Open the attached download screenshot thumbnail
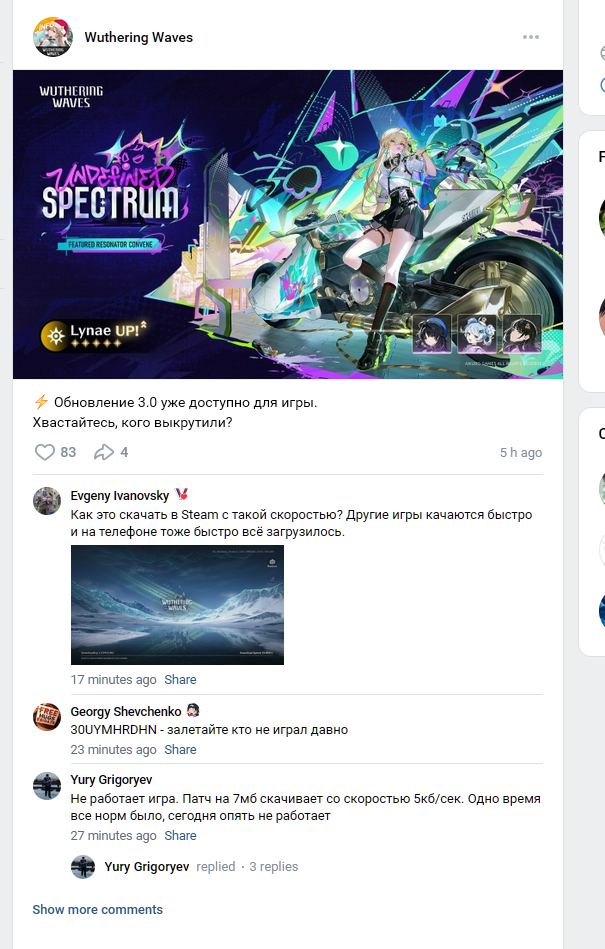This screenshot has height=949, width=605. click(x=177, y=605)
